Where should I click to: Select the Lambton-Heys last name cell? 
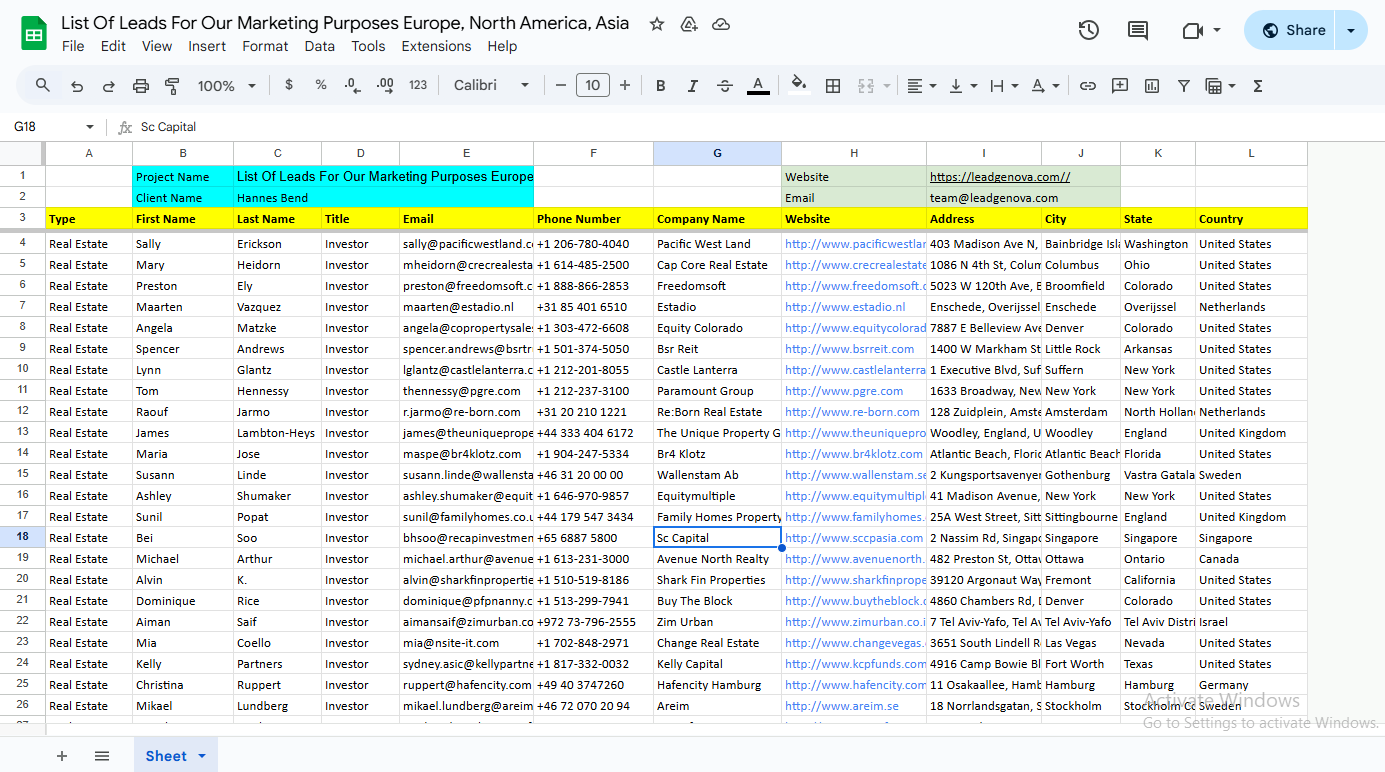click(x=277, y=433)
